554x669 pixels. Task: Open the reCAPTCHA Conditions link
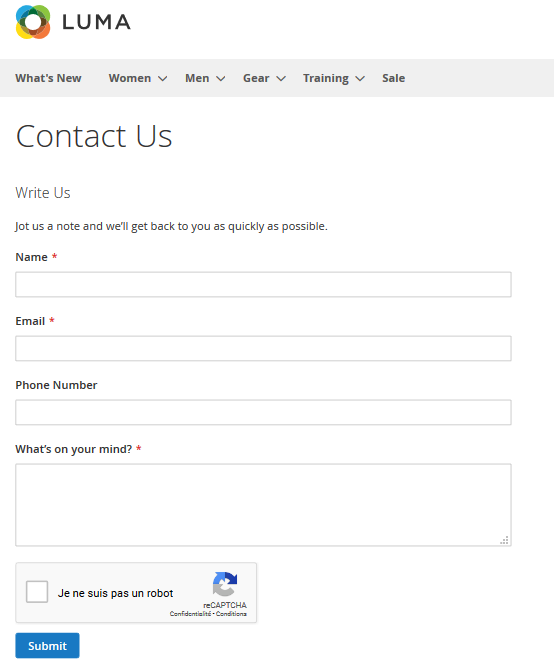tap(231, 614)
